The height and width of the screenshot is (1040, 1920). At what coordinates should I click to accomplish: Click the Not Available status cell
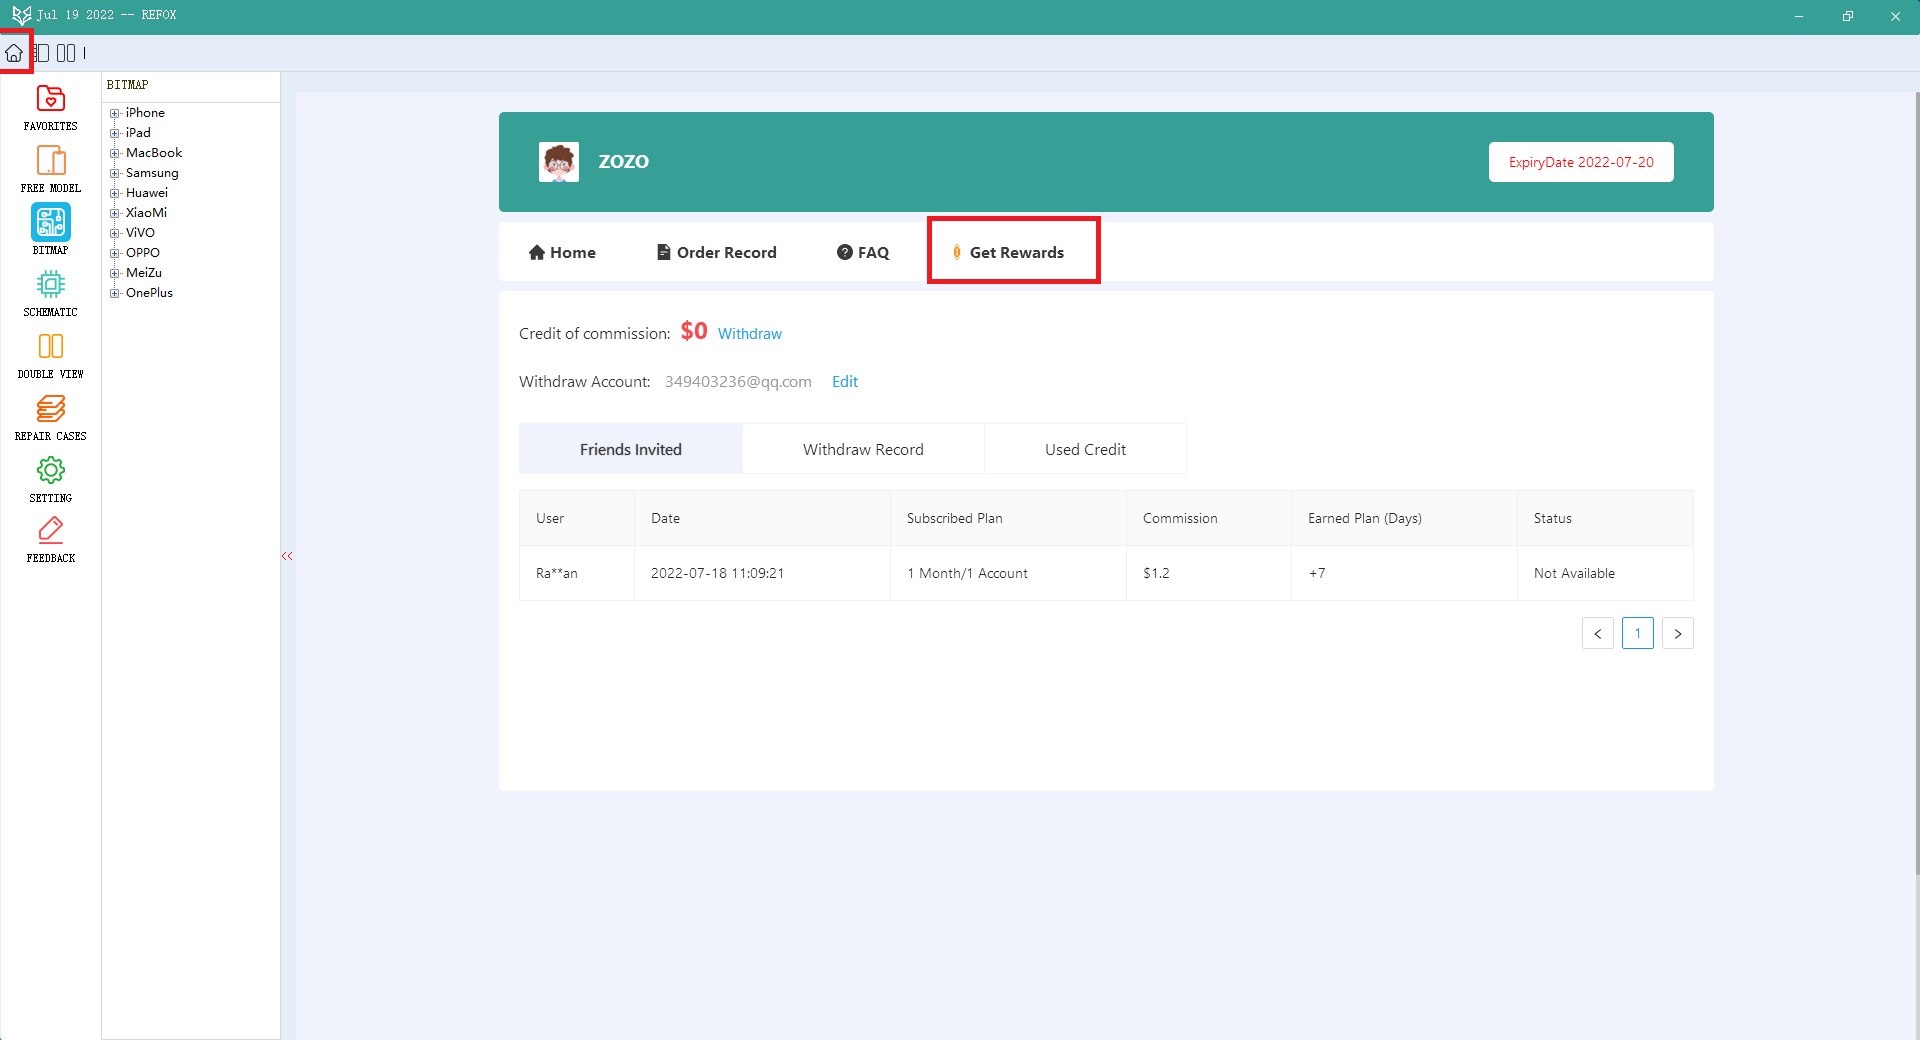coord(1605,573)
